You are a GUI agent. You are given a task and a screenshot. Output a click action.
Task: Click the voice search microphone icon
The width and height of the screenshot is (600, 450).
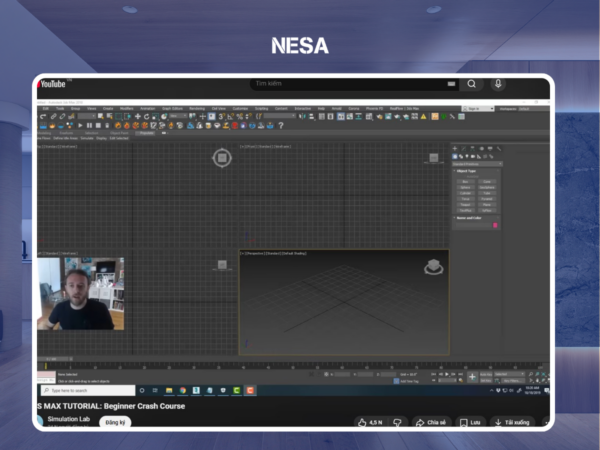tap(498, 84)
